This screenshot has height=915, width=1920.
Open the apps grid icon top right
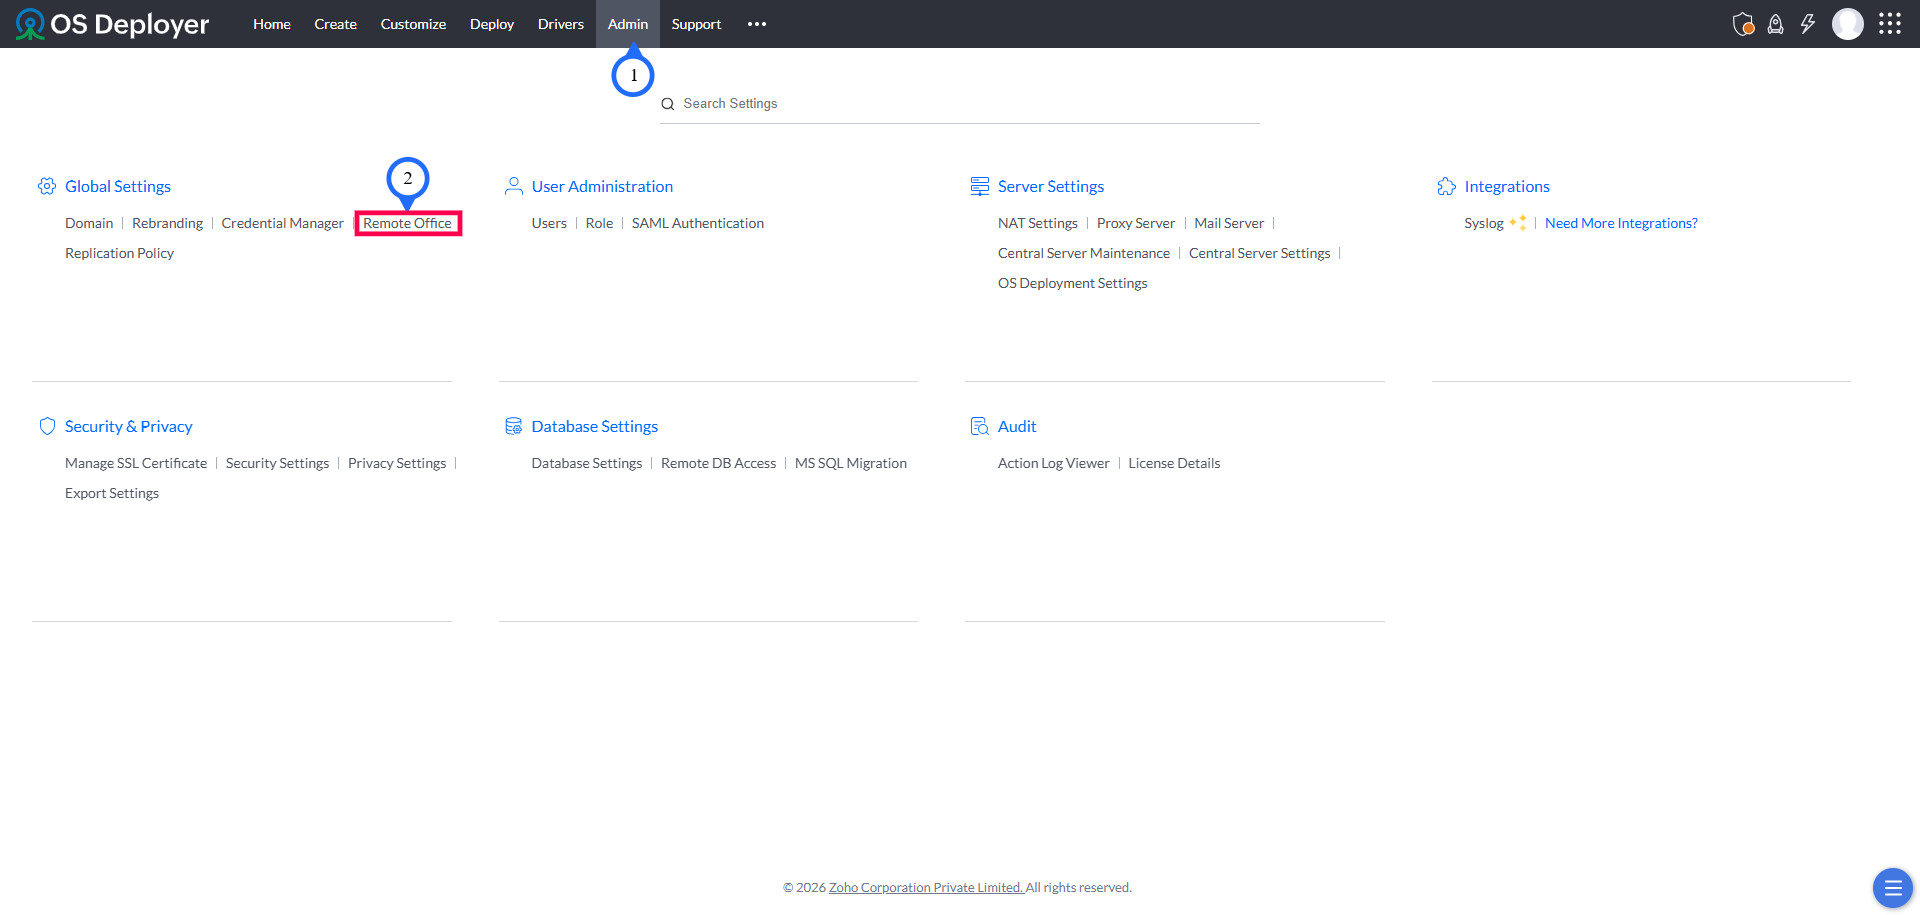click(1890, 23)
